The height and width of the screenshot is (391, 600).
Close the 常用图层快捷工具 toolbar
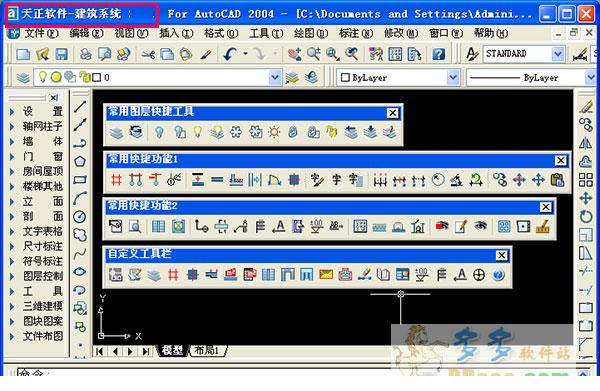click(393, 113)
